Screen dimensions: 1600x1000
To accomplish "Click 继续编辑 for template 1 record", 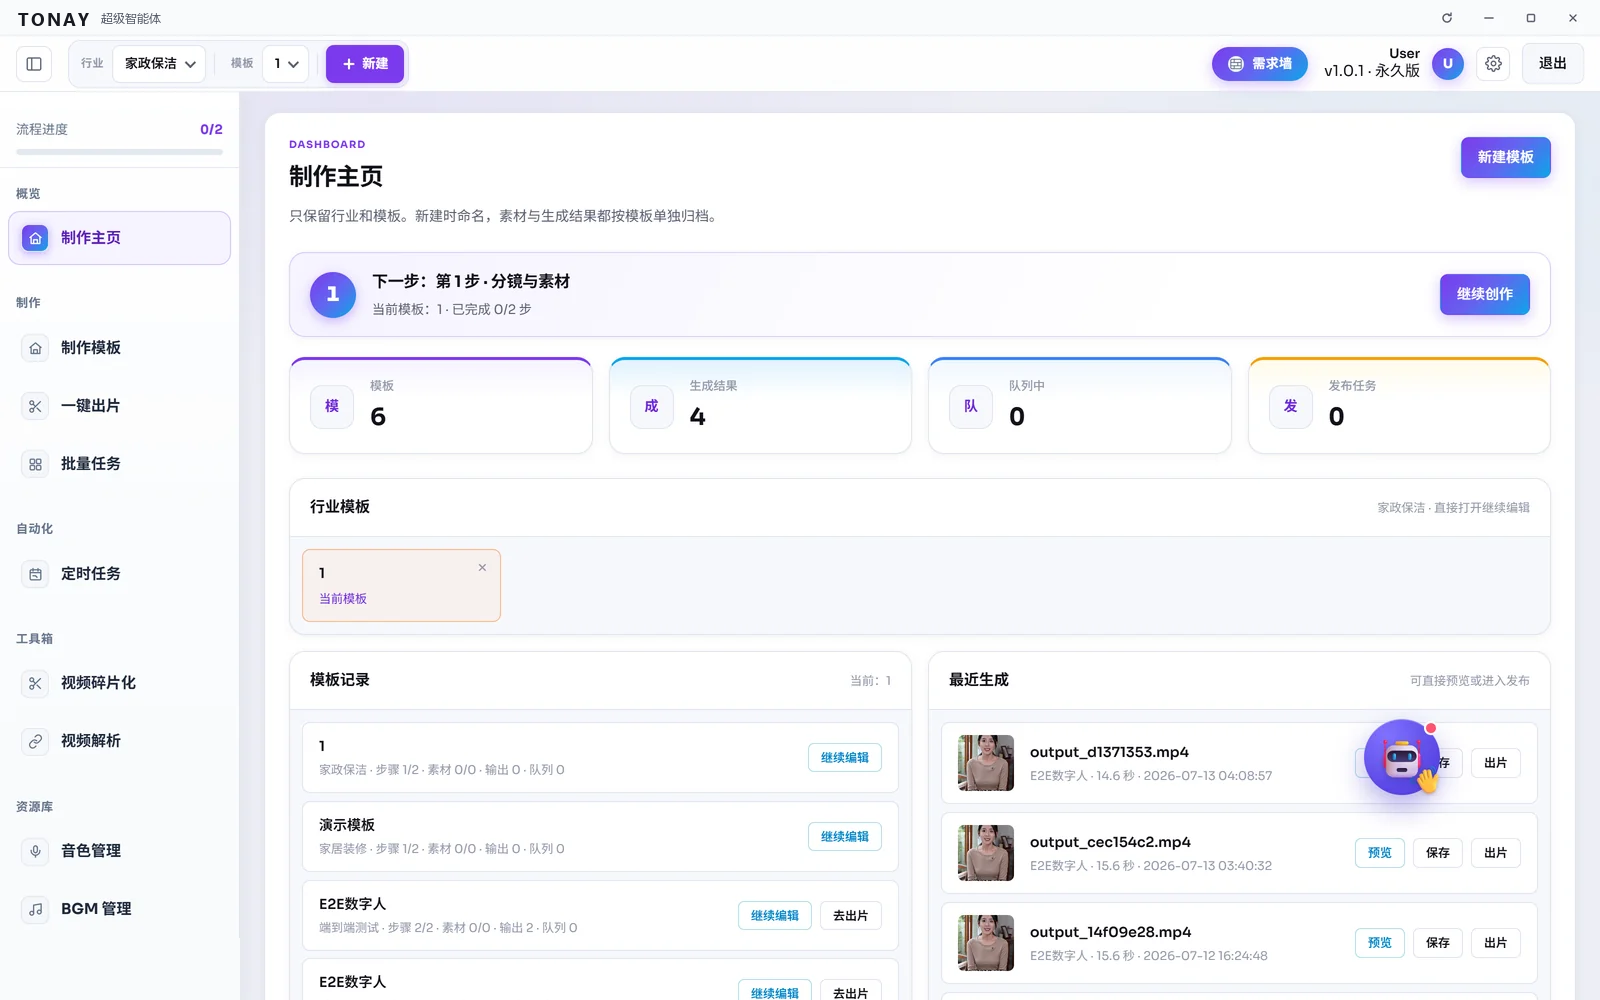I will click(x=845, y=758).
